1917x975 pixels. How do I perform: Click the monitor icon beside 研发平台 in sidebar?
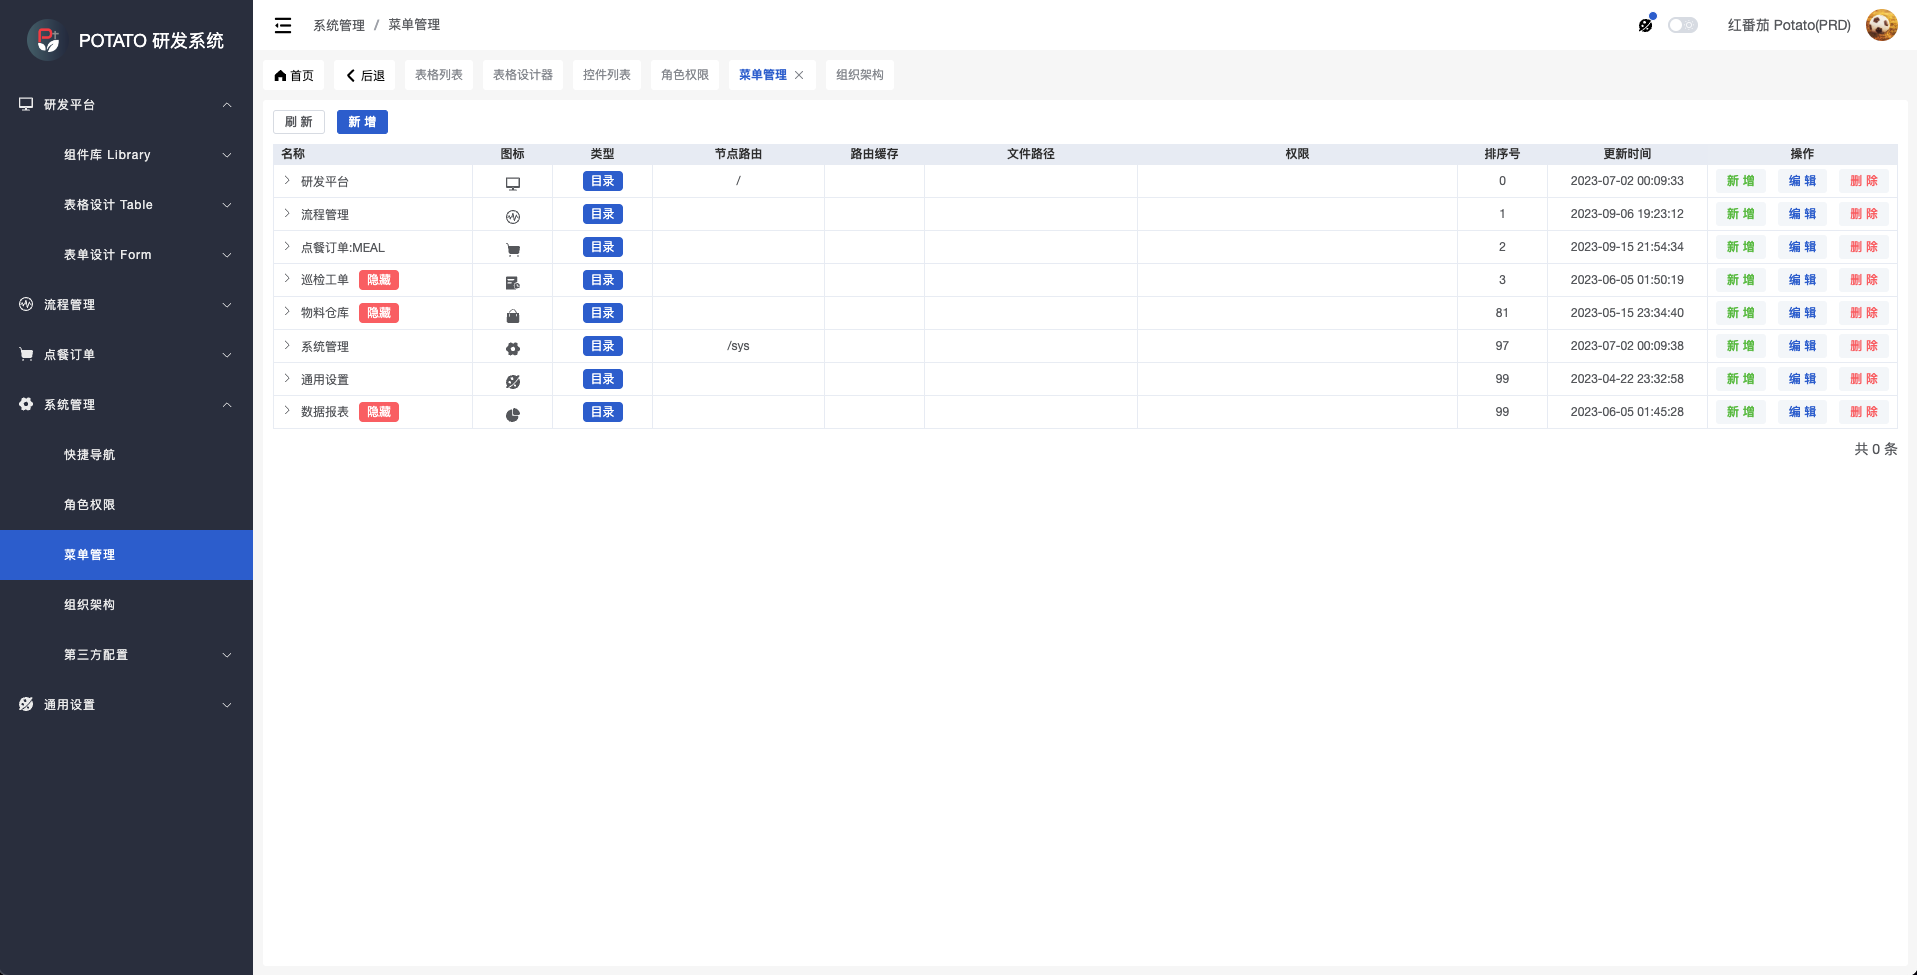26,104
